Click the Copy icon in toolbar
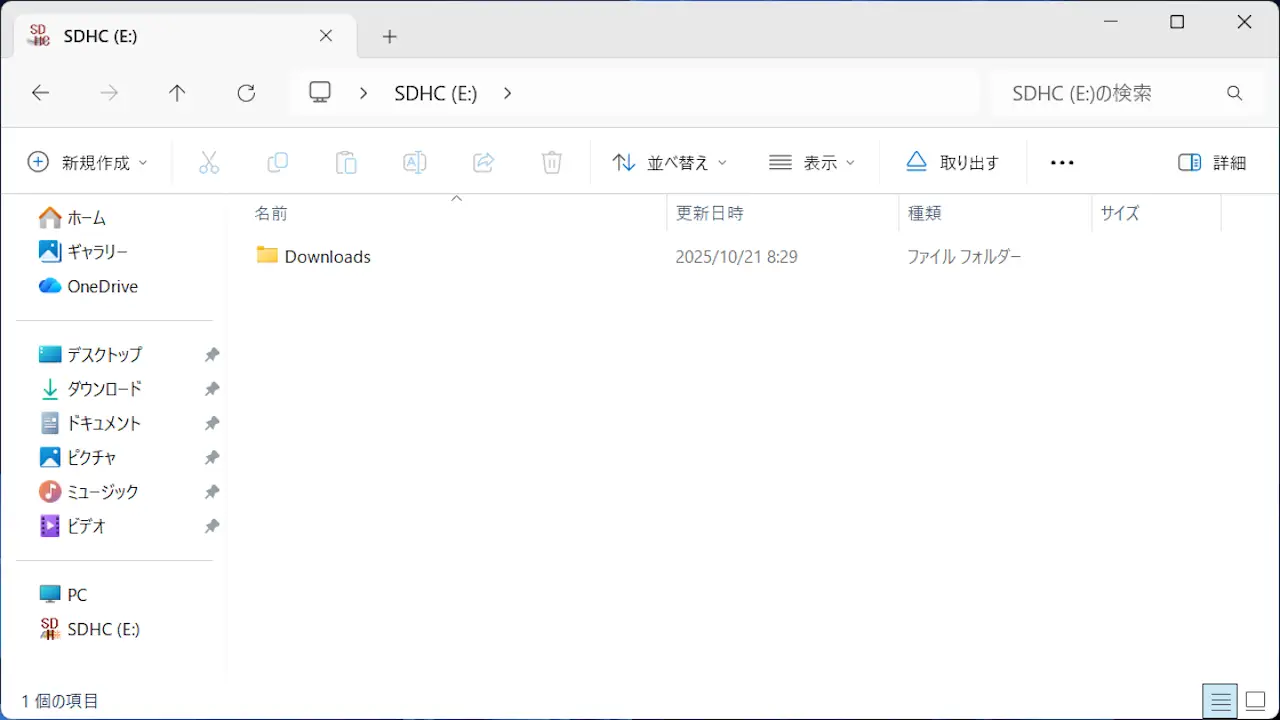This screenshot has height=720, width=1280. point(277,162)
